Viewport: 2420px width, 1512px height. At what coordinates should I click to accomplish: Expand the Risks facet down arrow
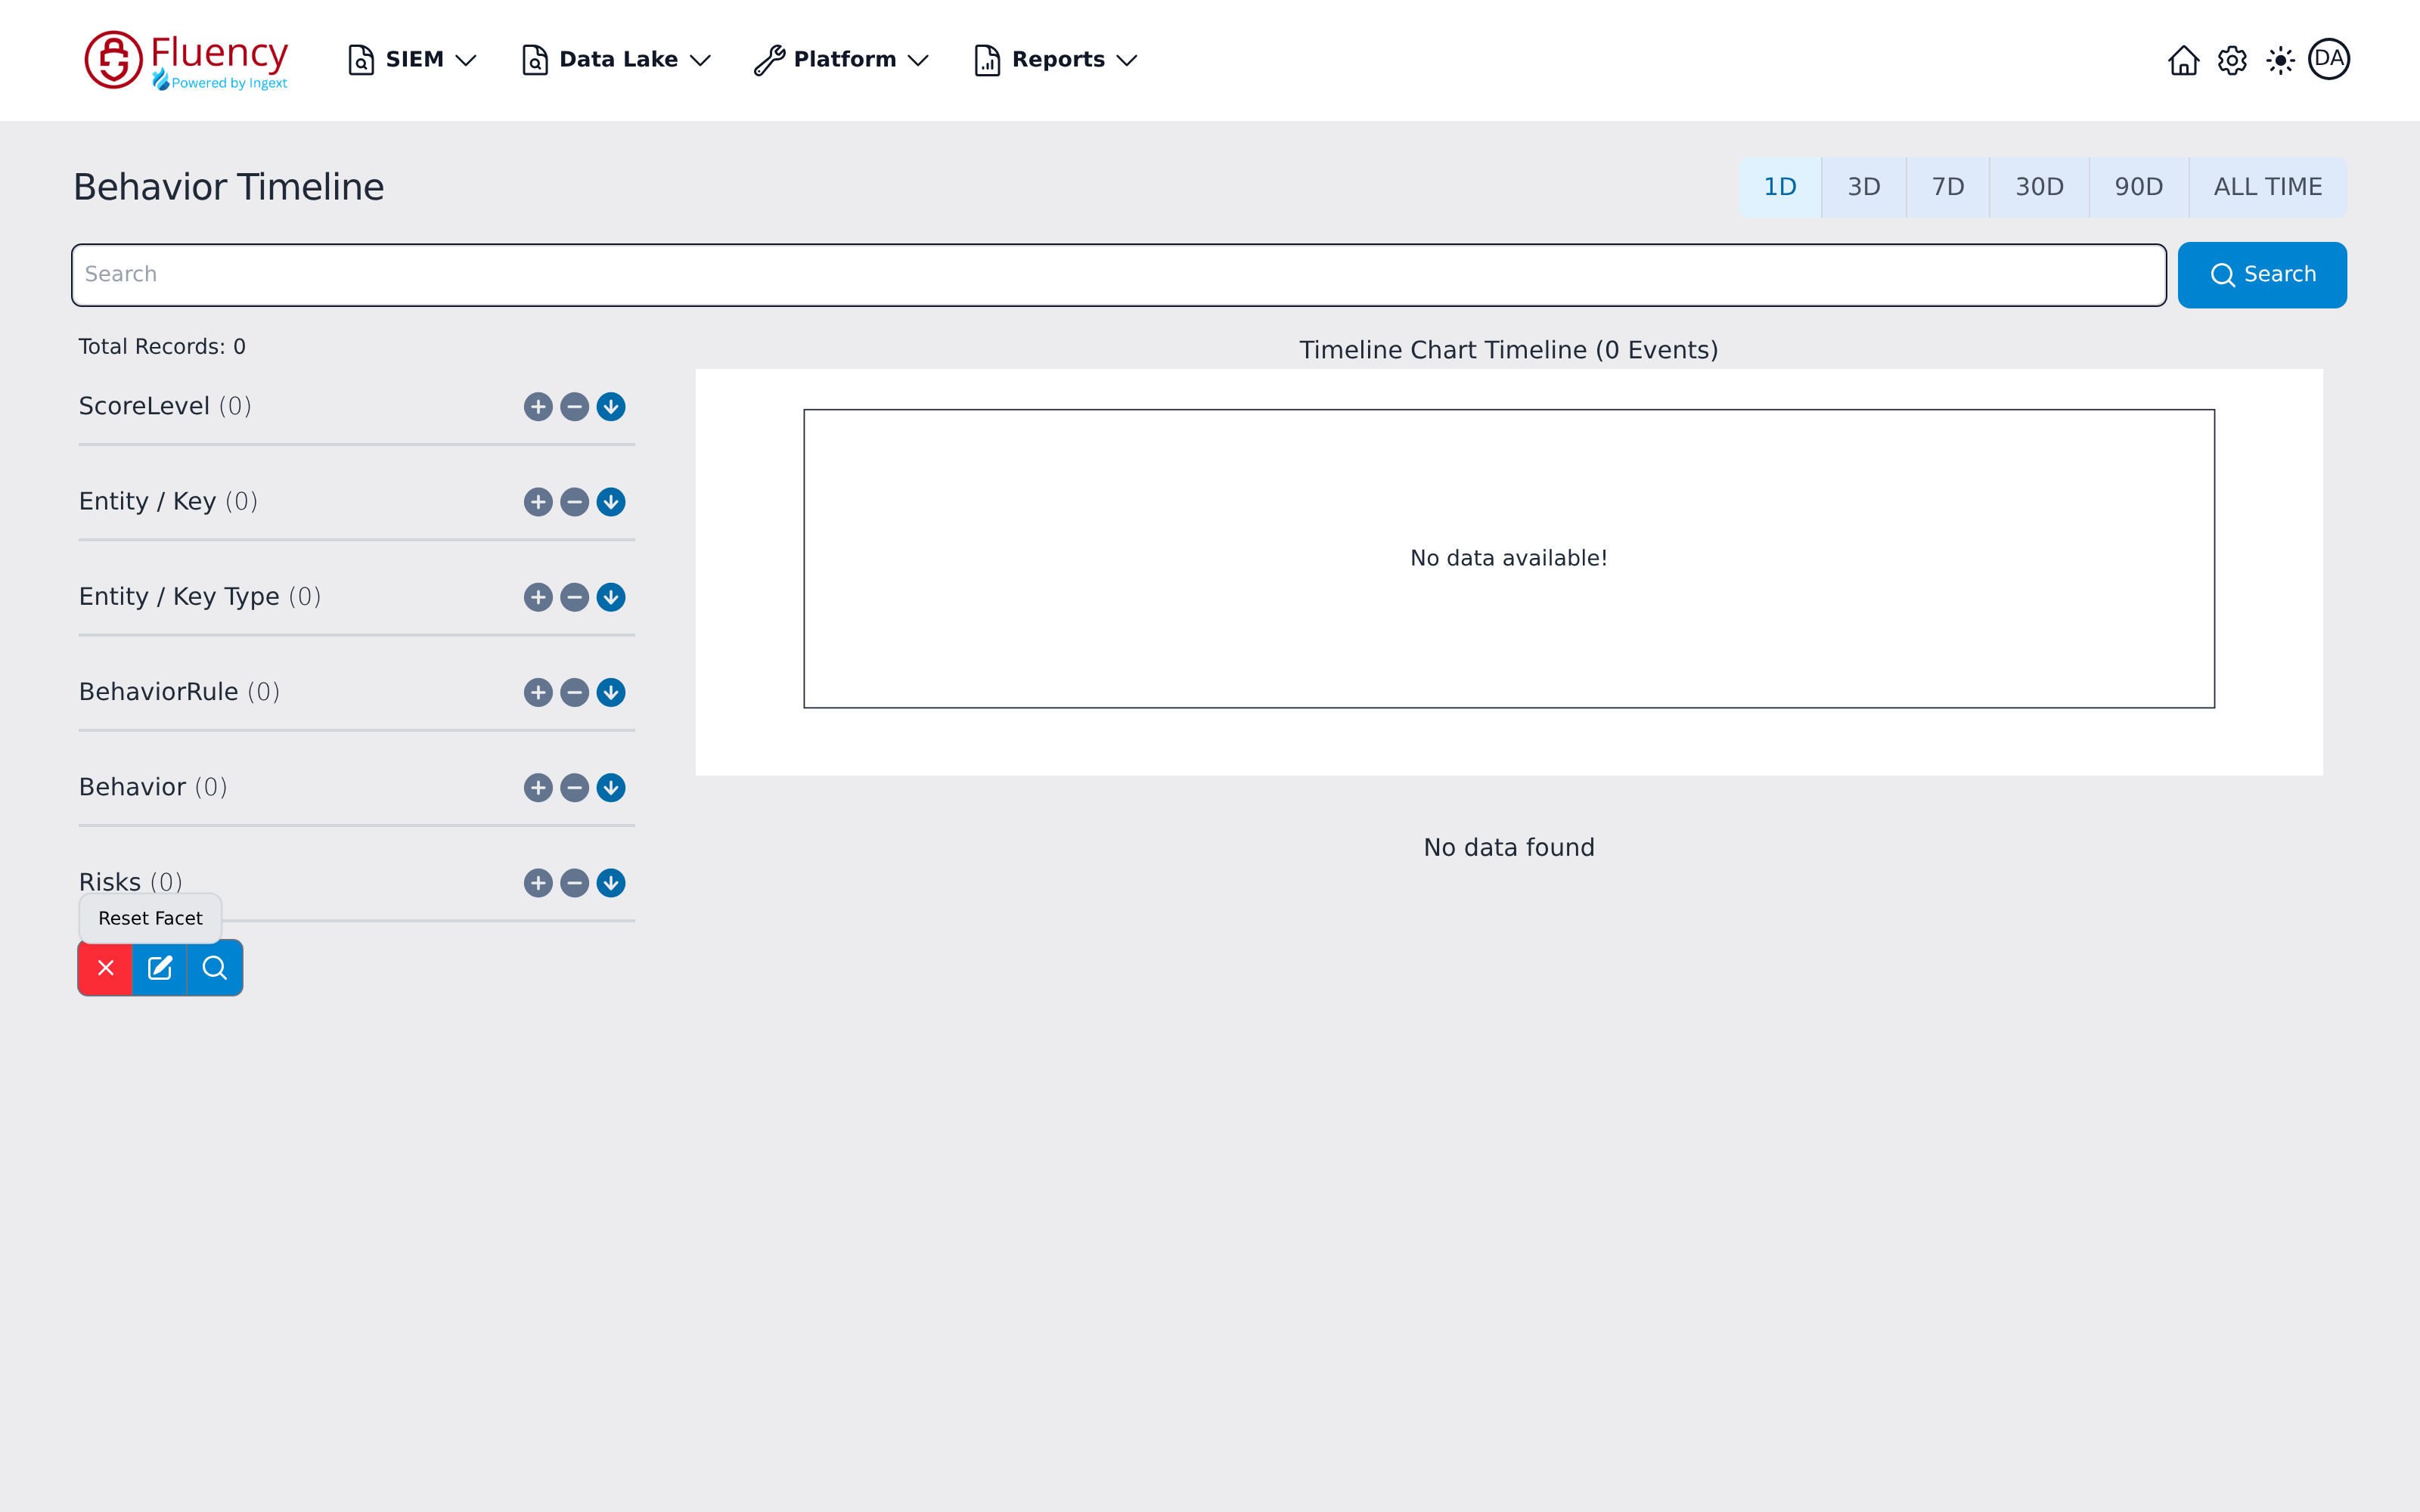tap(611, 883)
